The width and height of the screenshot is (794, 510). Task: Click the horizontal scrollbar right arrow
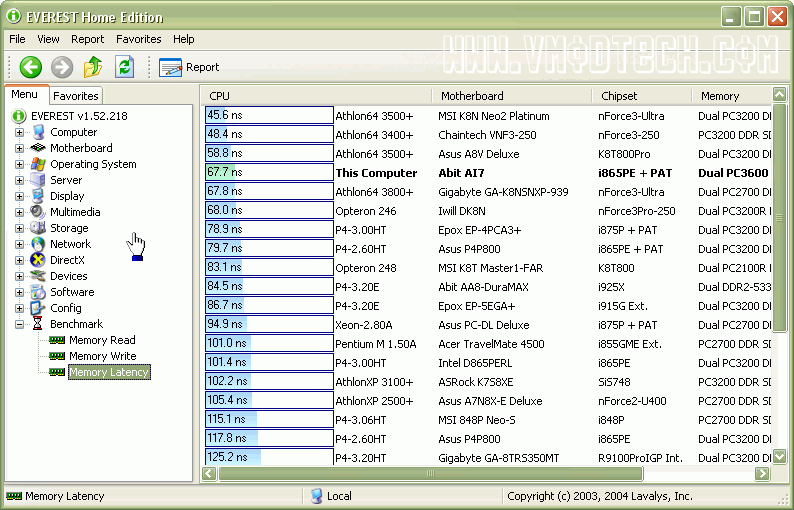click(x=762, y=474)
